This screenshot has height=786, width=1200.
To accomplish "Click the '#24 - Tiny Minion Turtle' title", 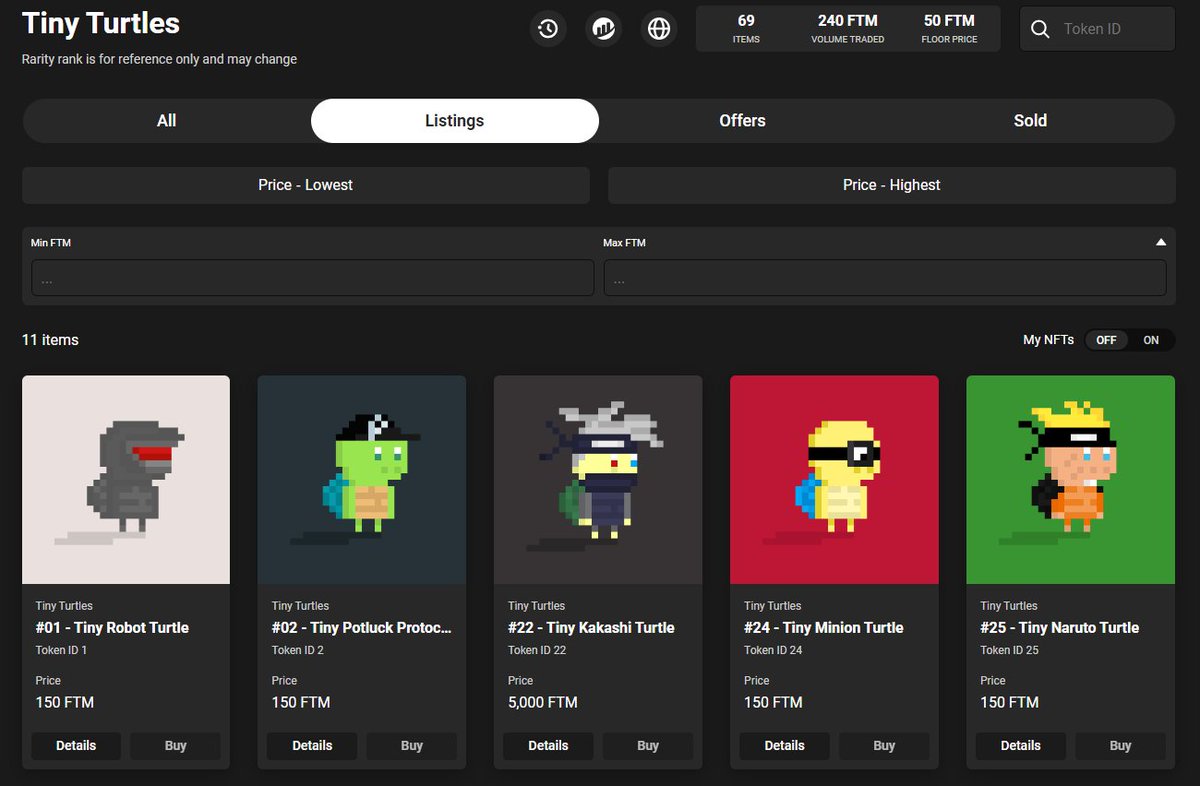I will (824, 628).
